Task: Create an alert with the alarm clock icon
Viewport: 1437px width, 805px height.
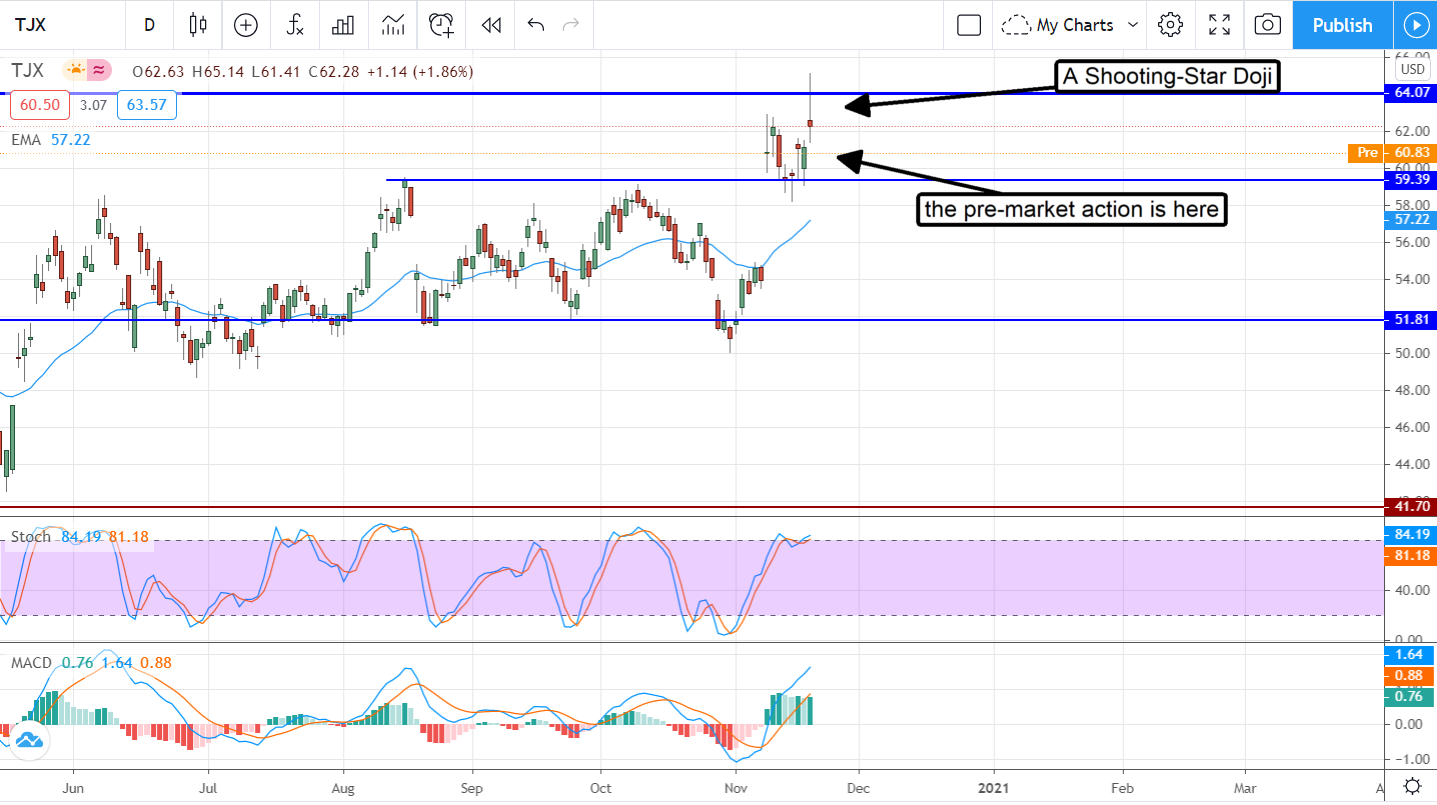Action: tap(441, 25)
